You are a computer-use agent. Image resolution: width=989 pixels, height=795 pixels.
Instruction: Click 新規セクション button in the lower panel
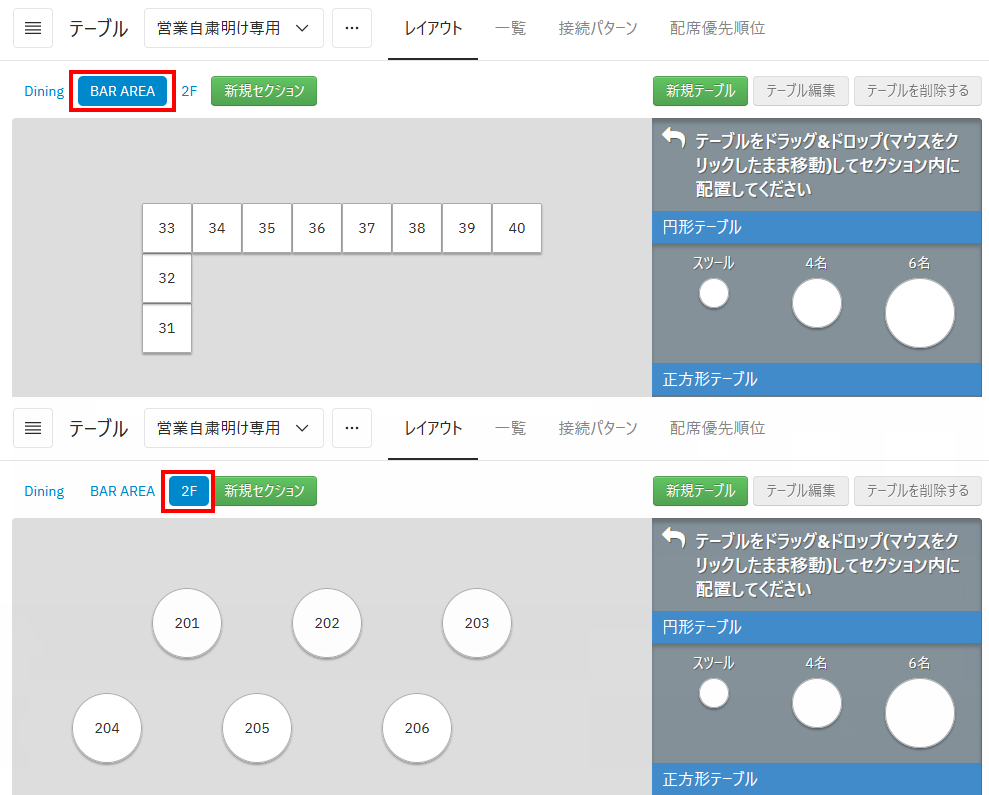pyautogui.click(x=264, y=491)
